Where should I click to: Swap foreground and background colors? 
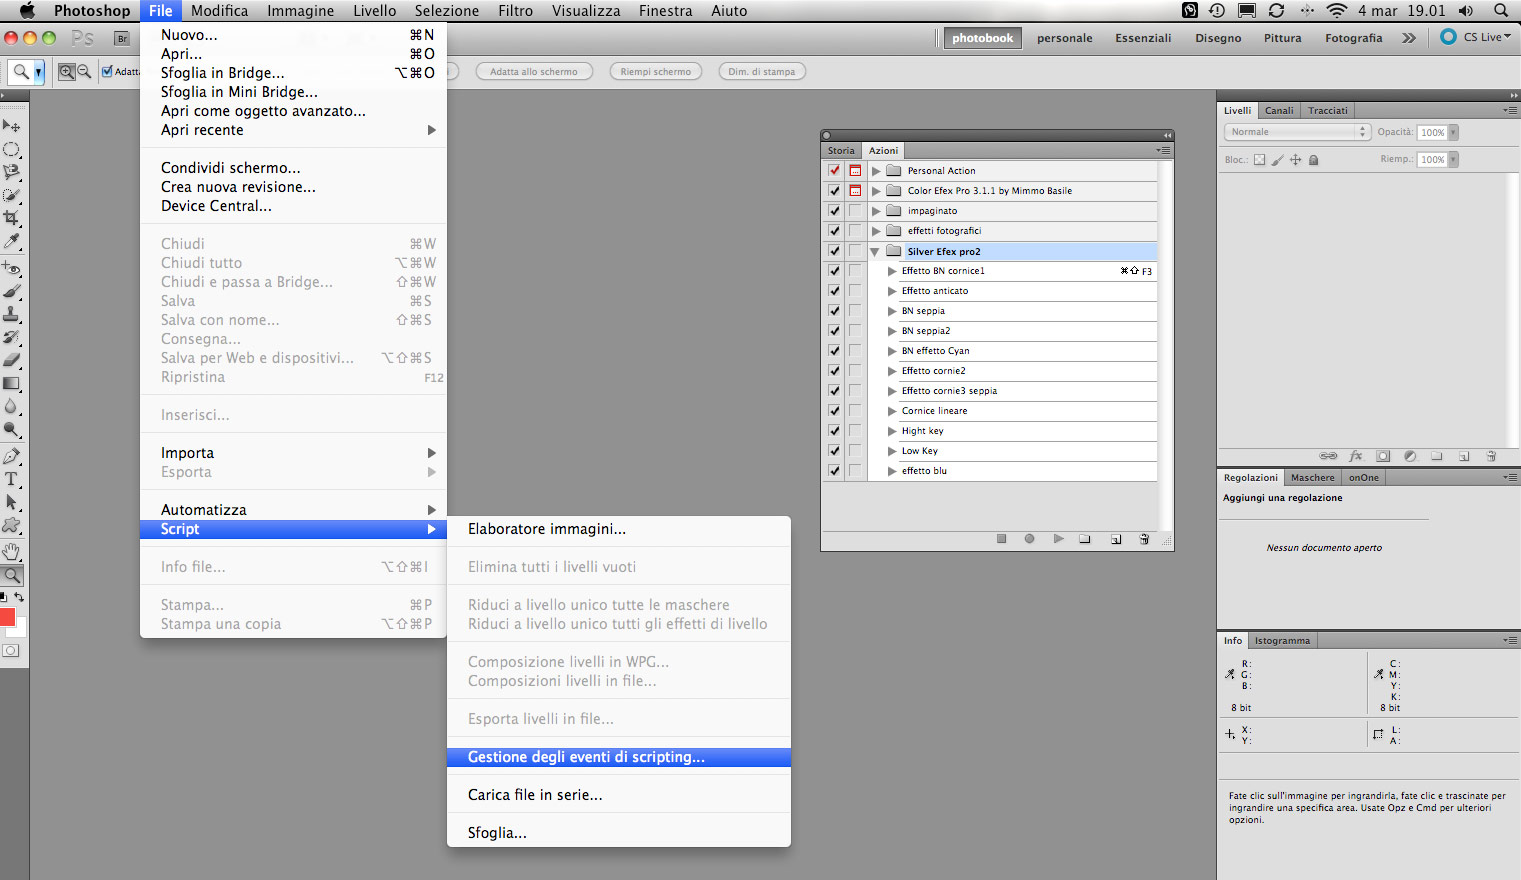pos(19,597)
